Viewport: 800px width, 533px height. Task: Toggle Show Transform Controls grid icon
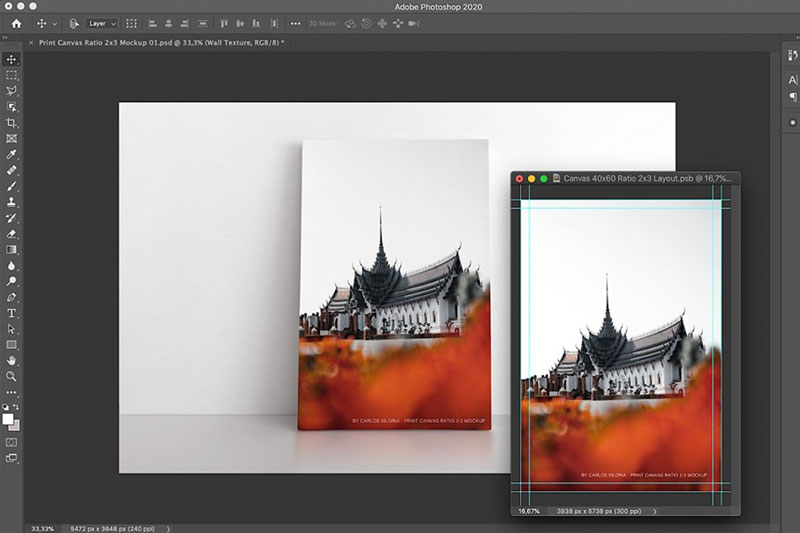coord(132,23)
